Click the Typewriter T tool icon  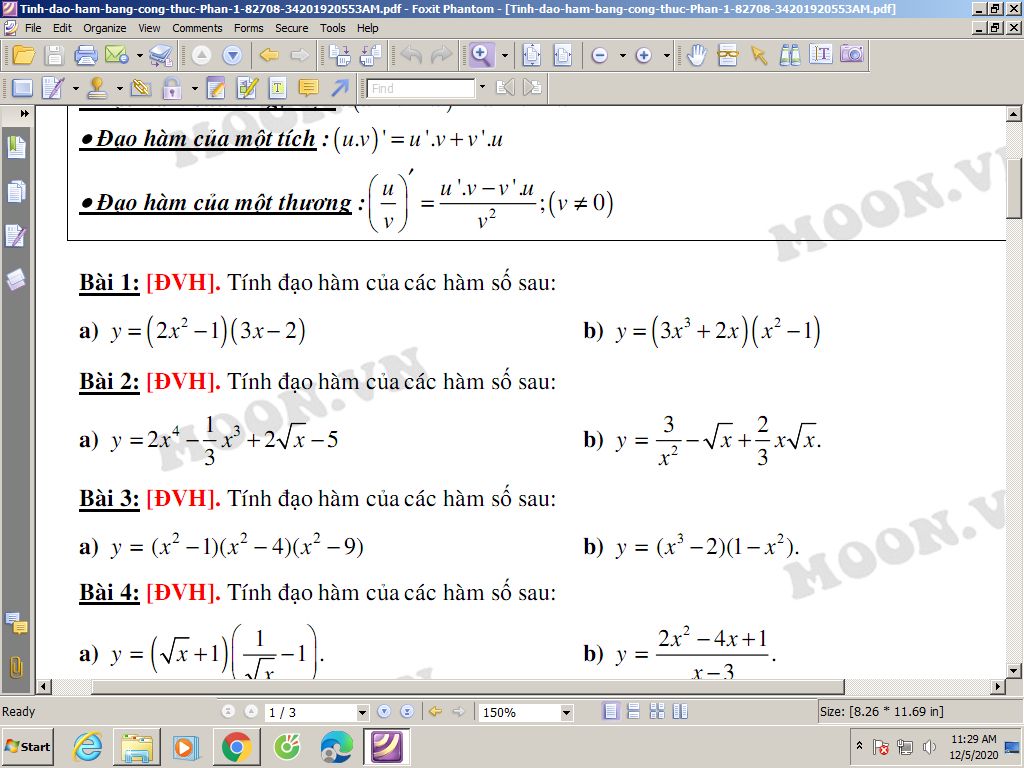(278, 88)
